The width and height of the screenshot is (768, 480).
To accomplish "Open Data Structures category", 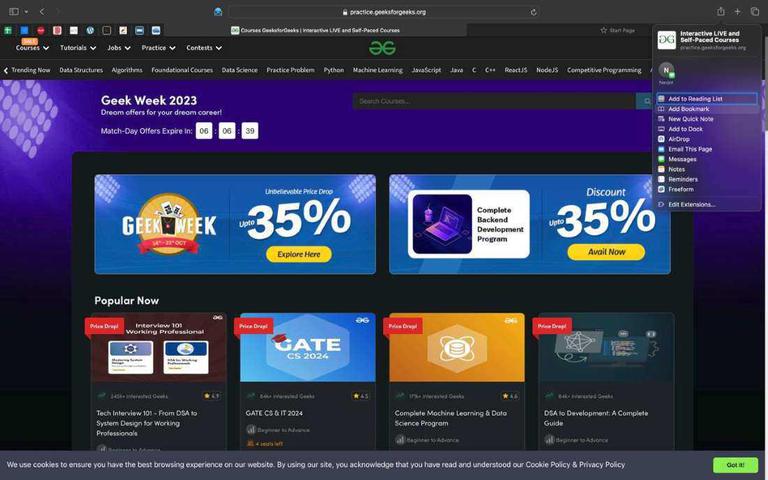I will [81, 70].
